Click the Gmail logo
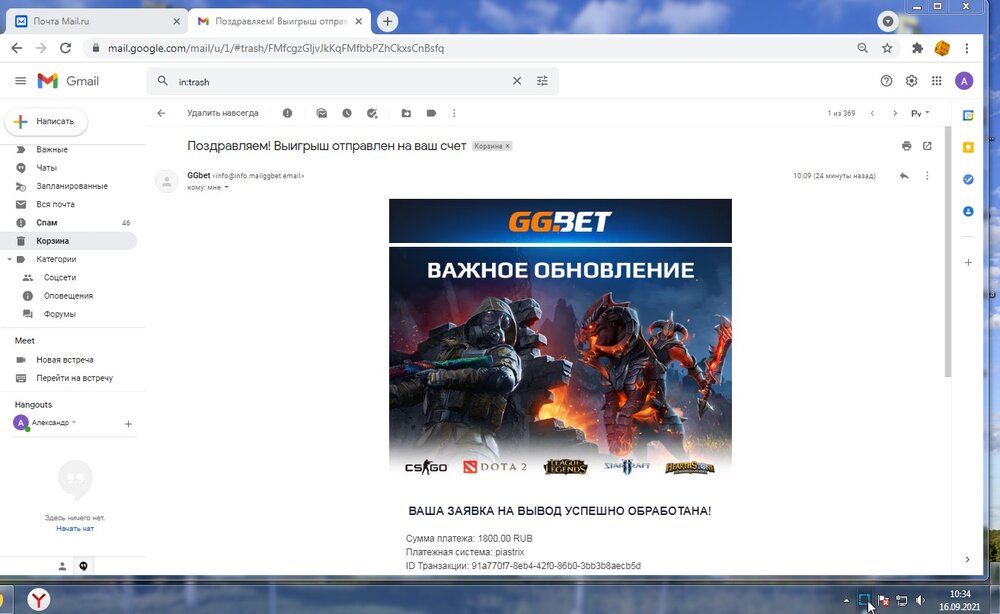 [x=68, y=81]
